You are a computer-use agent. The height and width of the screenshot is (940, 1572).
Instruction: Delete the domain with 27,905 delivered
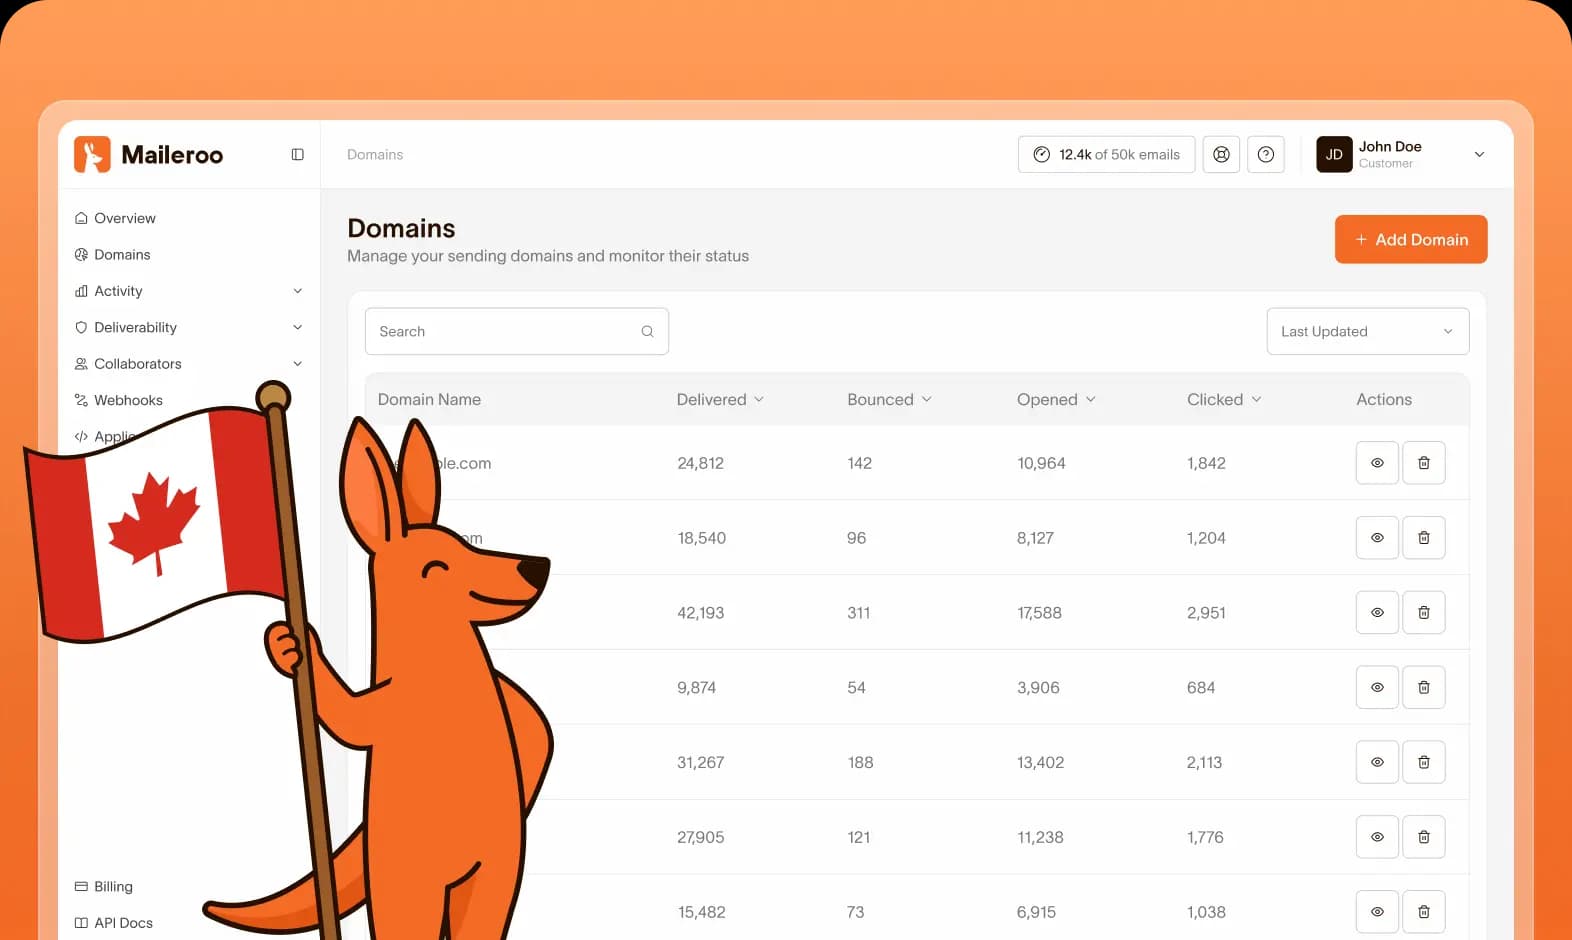click(x=1424, y=837)
